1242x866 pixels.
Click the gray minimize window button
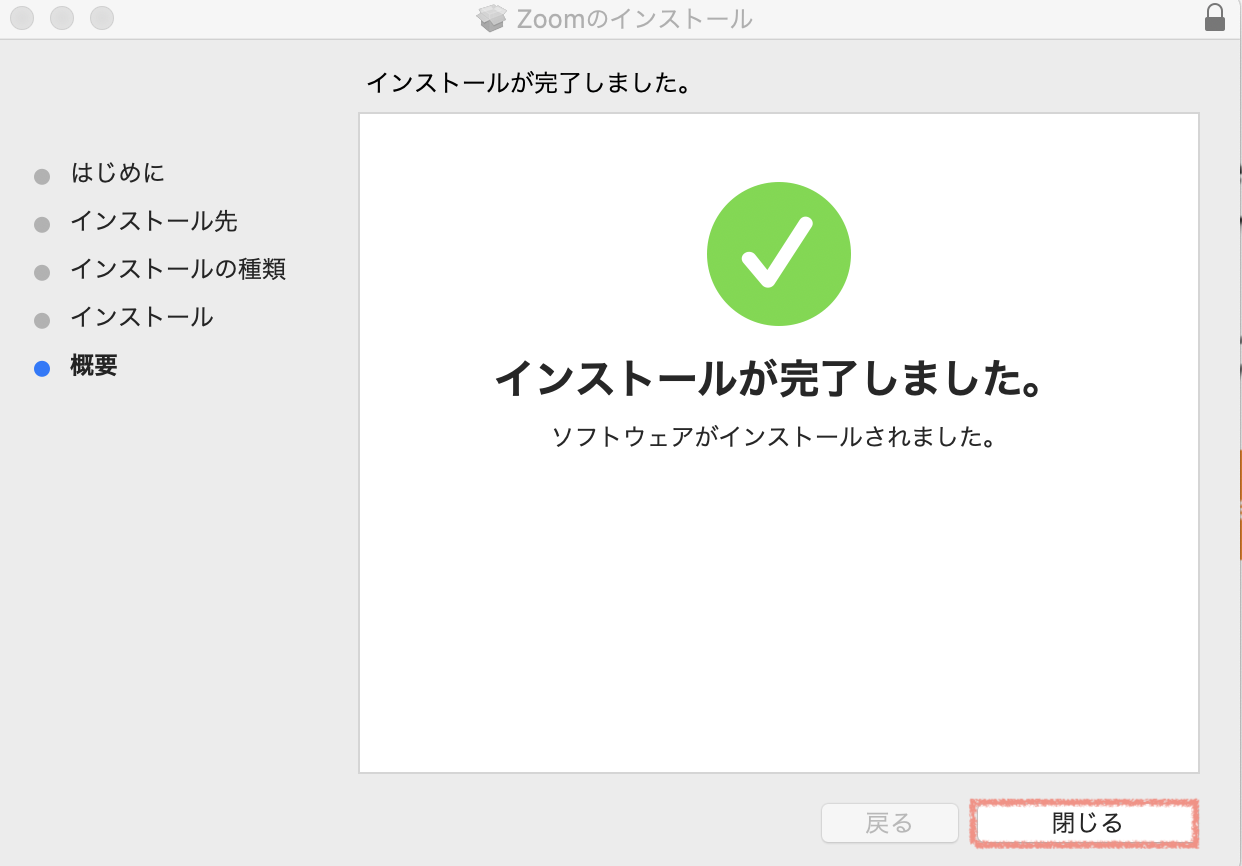62,18
